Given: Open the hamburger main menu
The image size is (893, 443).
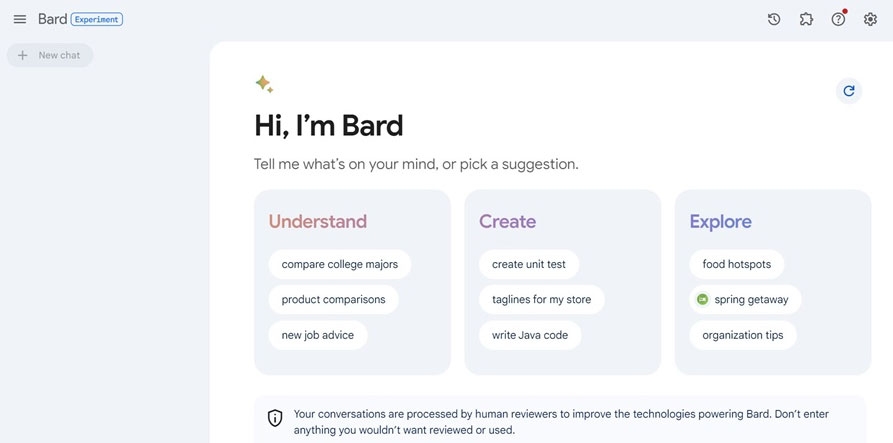Looking at the screenshot, I should (20, 19).
